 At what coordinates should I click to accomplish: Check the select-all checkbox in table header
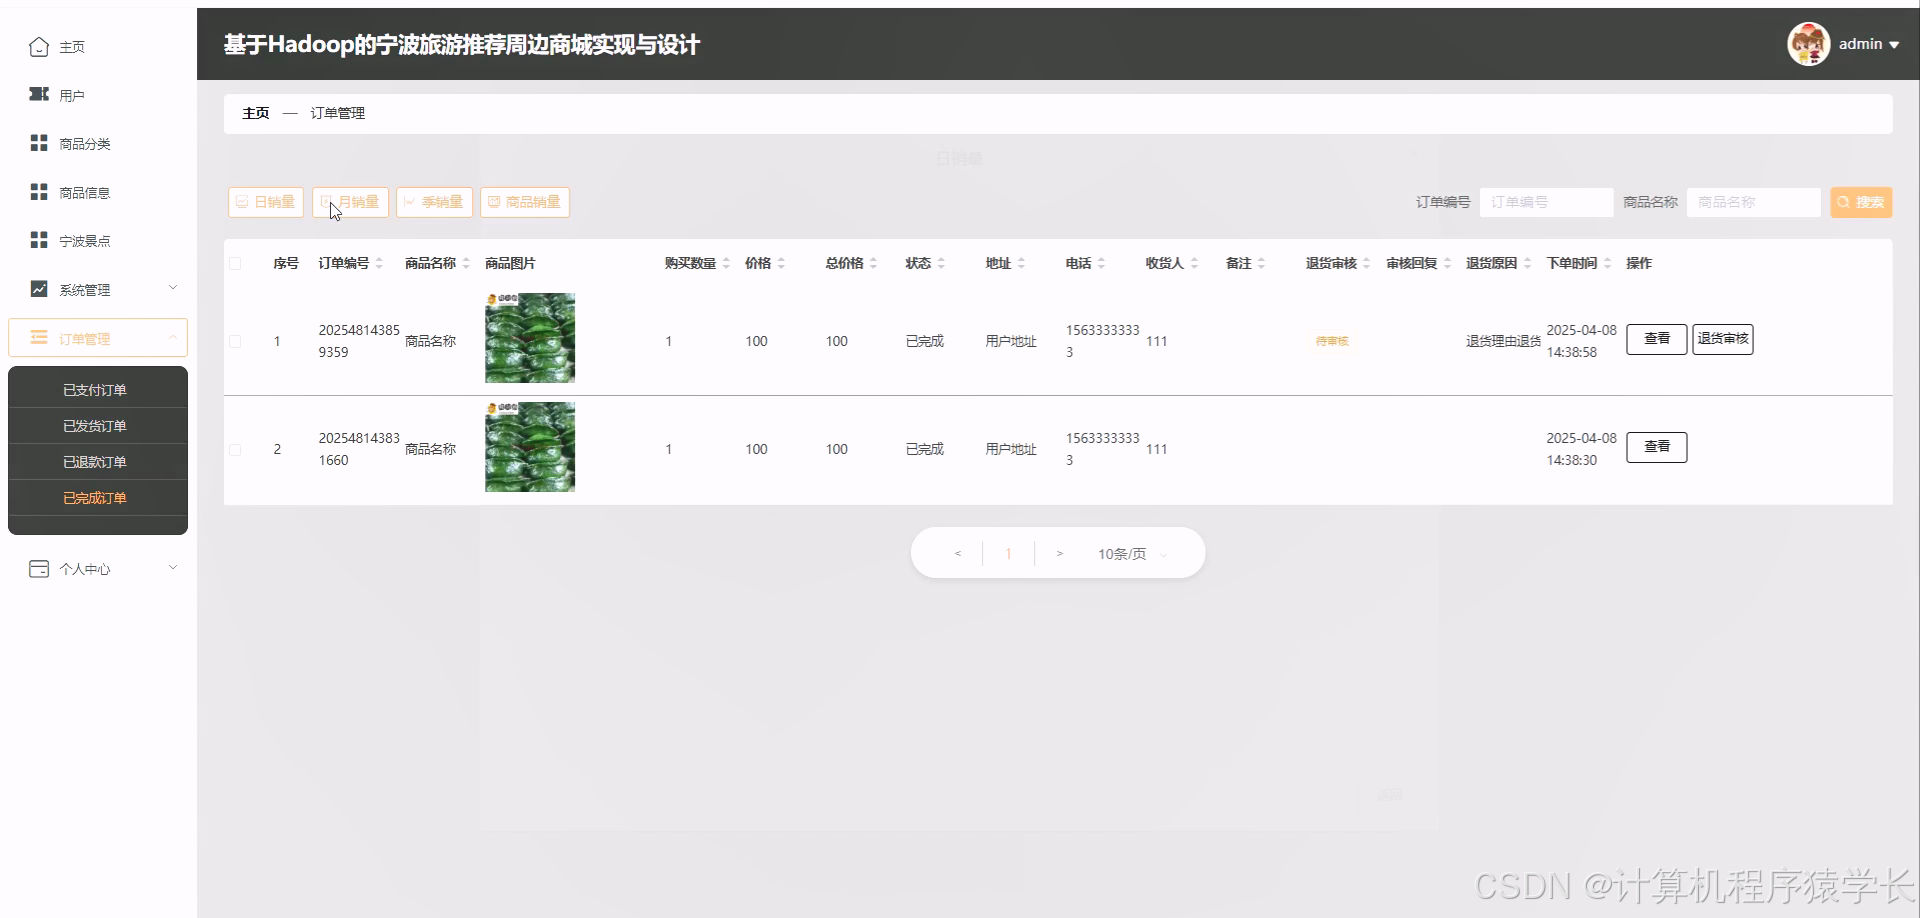point(236,262)
